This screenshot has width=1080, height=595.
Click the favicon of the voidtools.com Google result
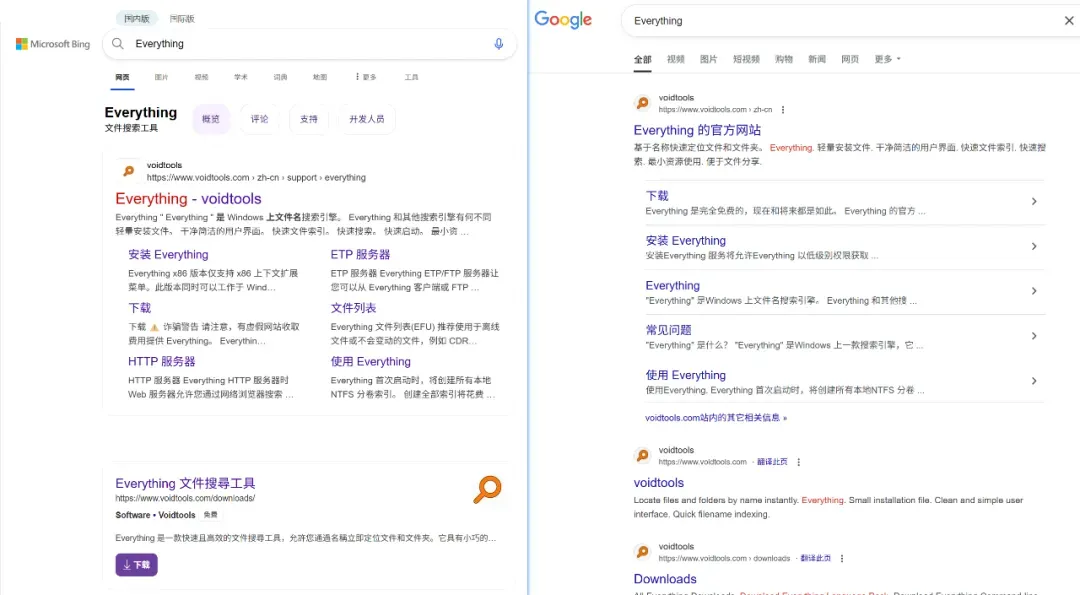tap(642, 455)
